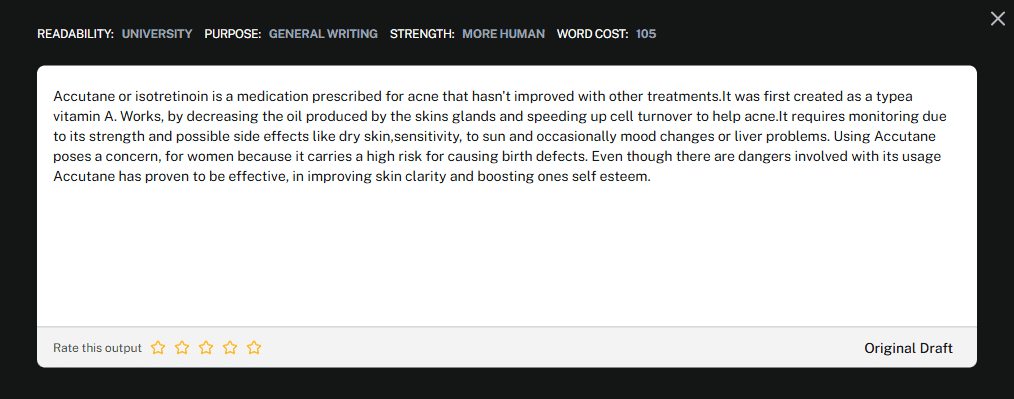Click the WORD COST label
Image resolution: width=1014 pixels, height=399 pixels.
592,34
